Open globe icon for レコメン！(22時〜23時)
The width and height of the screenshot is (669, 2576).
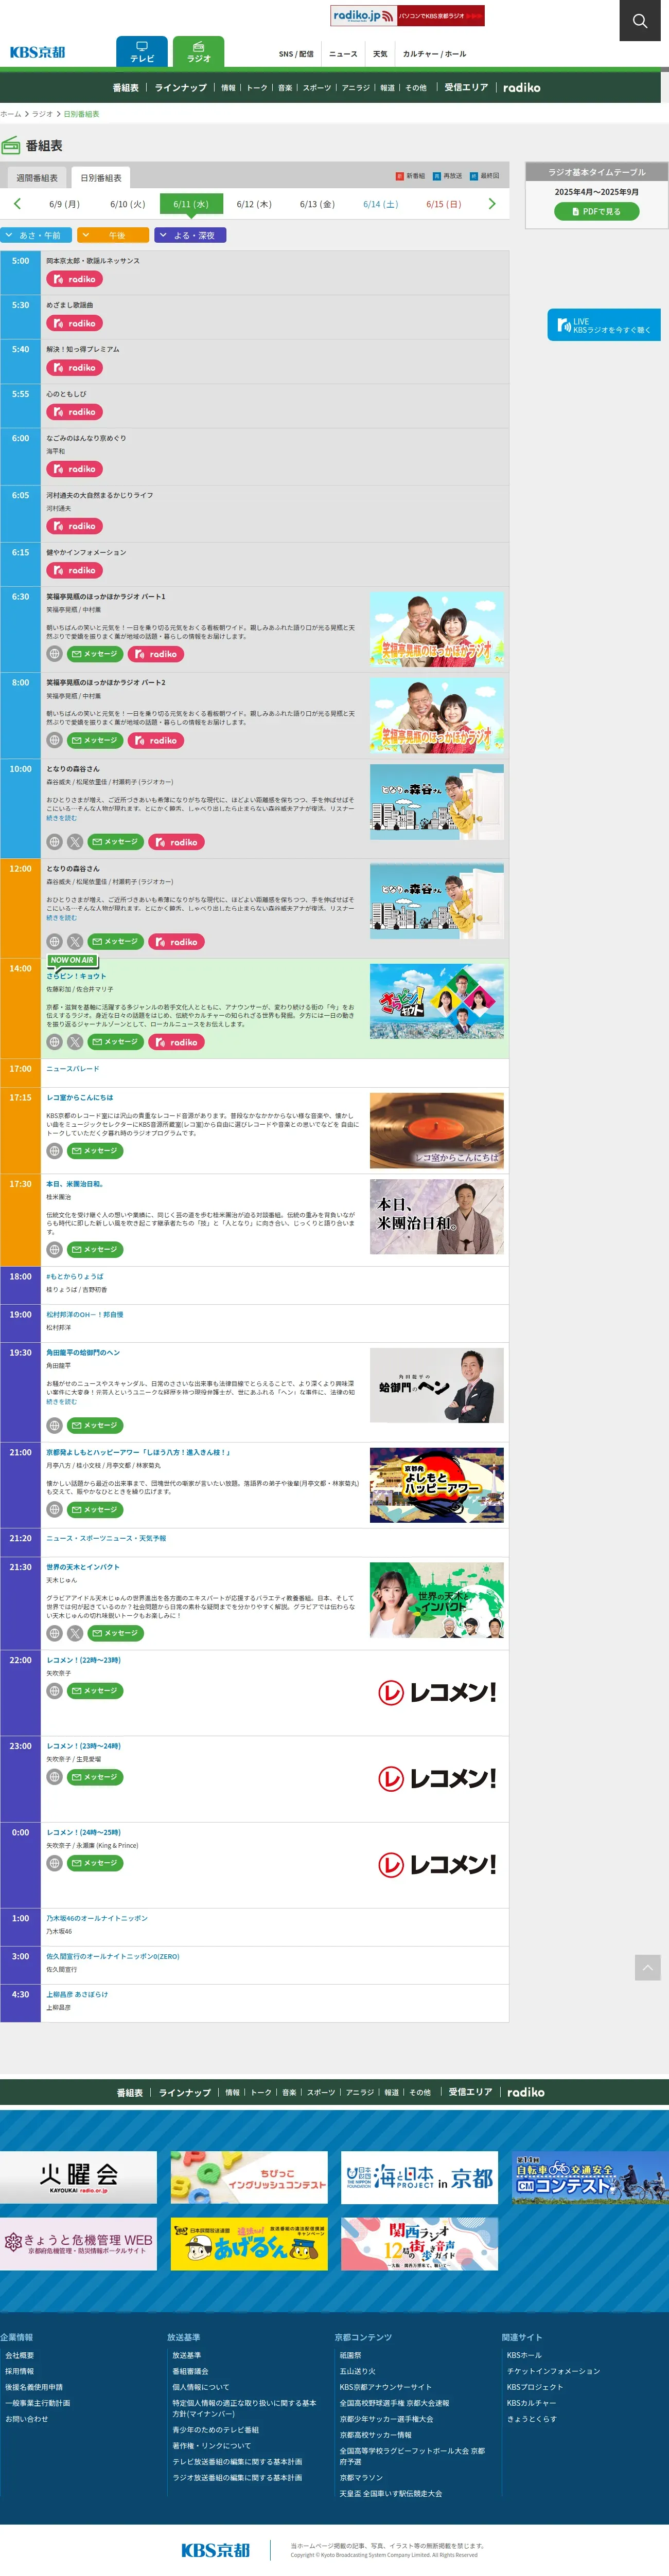point(55,1691)
